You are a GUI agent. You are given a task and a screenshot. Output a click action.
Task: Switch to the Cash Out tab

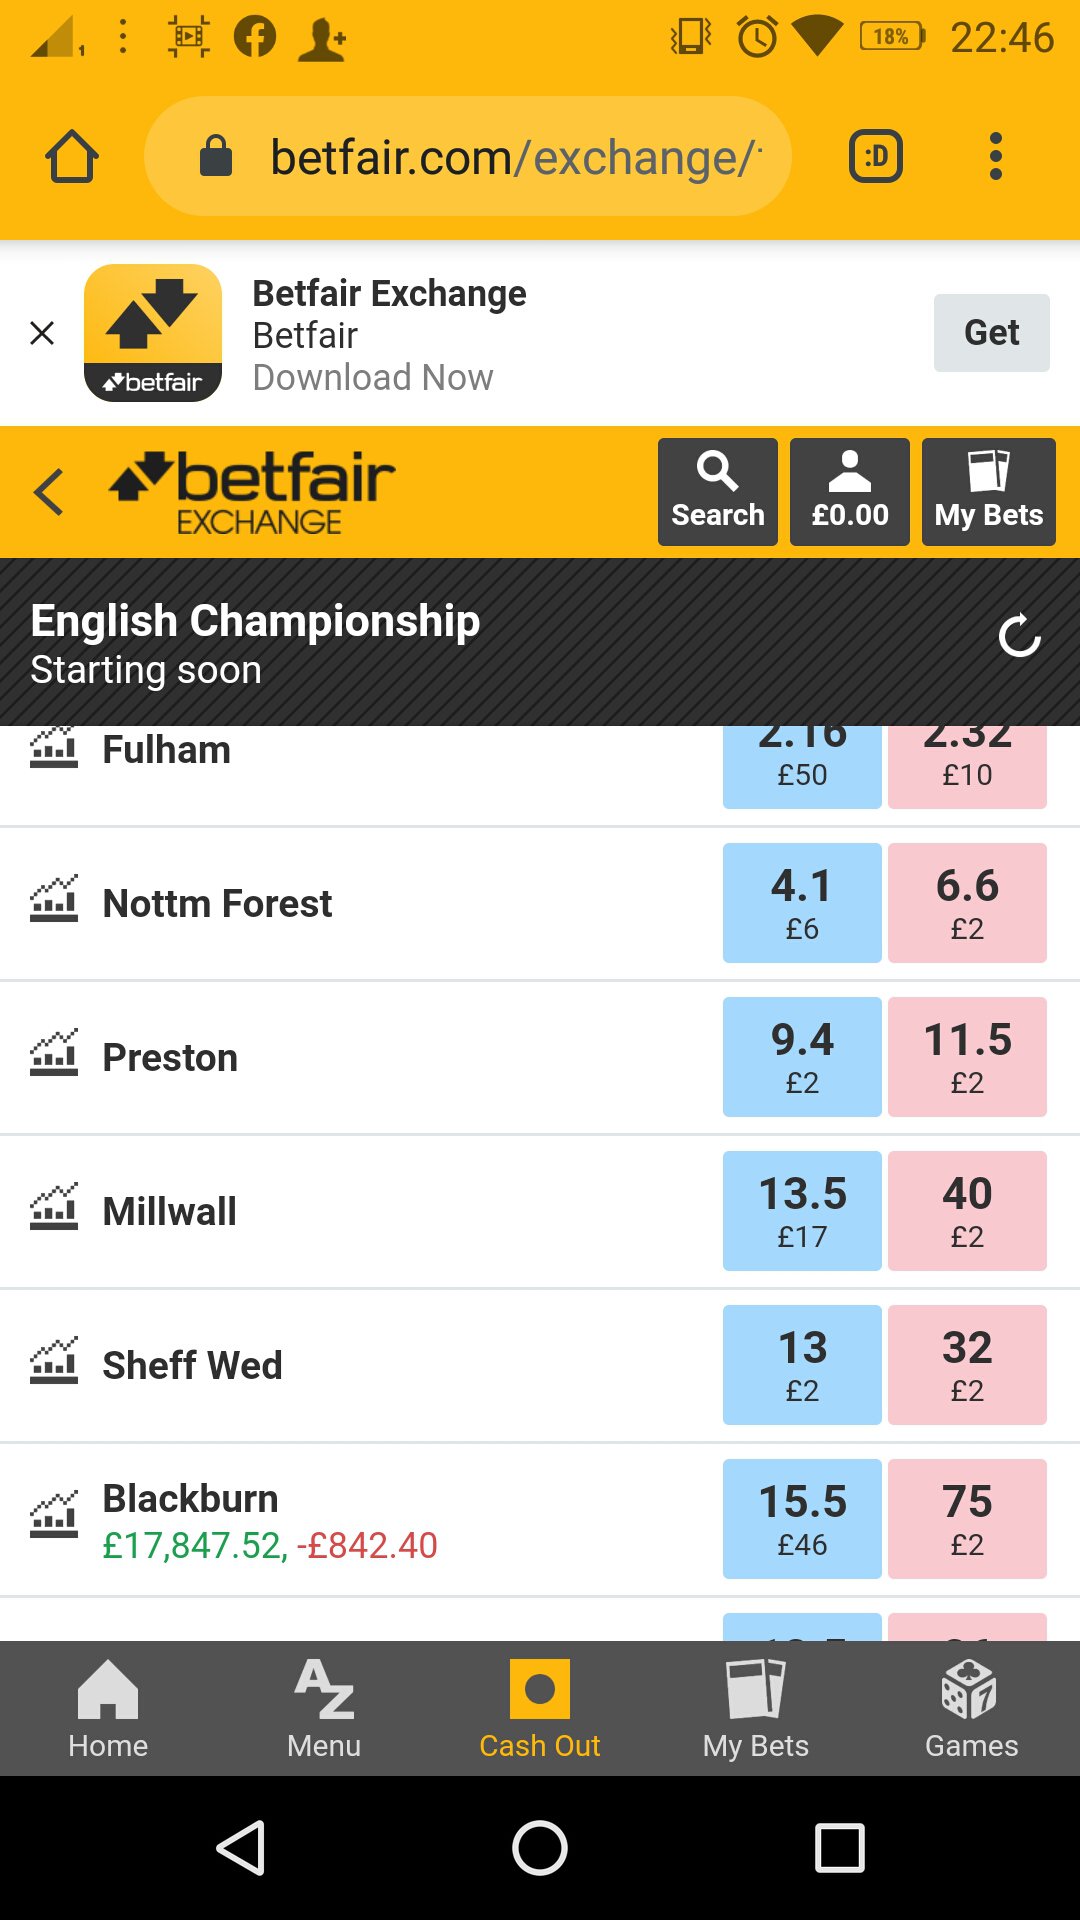tap(540, 1709)
